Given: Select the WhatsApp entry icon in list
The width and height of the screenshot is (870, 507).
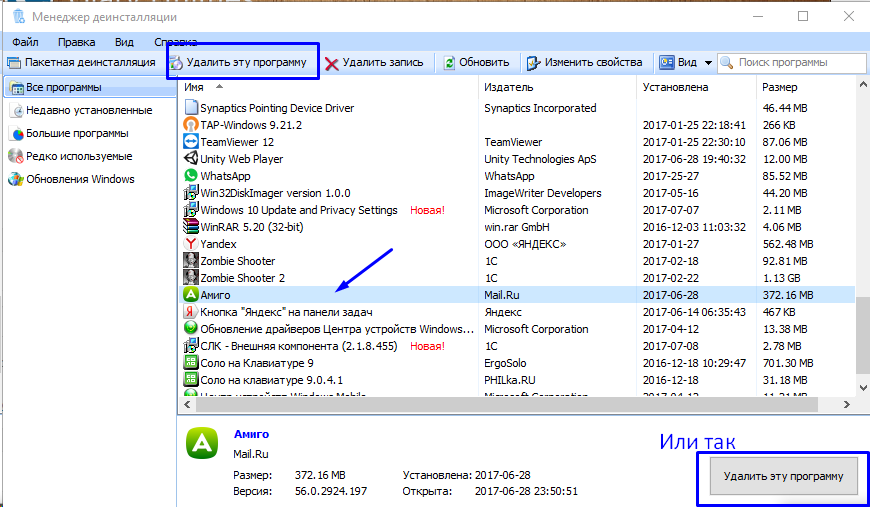Looking at the screenshot, I should point(191,176).
